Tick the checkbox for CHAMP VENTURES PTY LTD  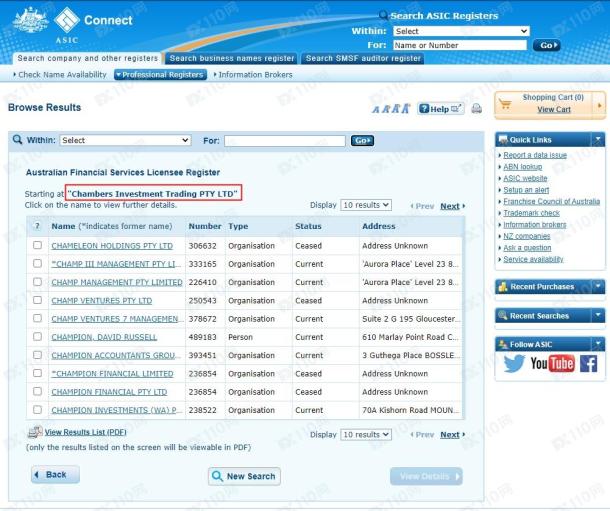click(37, 300)
